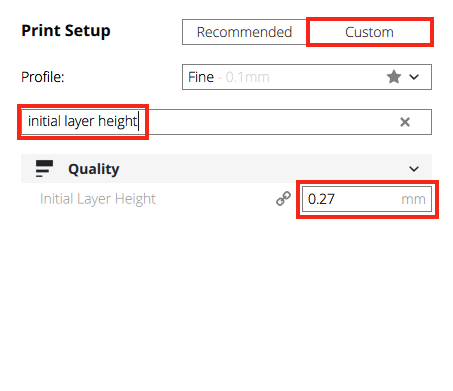
Task: Toggle the Quality section chevron
Action: (x=414, y=169)
